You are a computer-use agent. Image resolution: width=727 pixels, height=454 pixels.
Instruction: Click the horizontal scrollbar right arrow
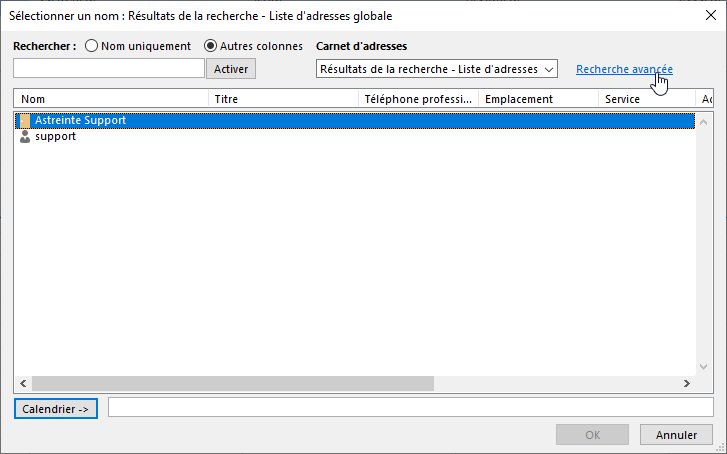[686, 384]
